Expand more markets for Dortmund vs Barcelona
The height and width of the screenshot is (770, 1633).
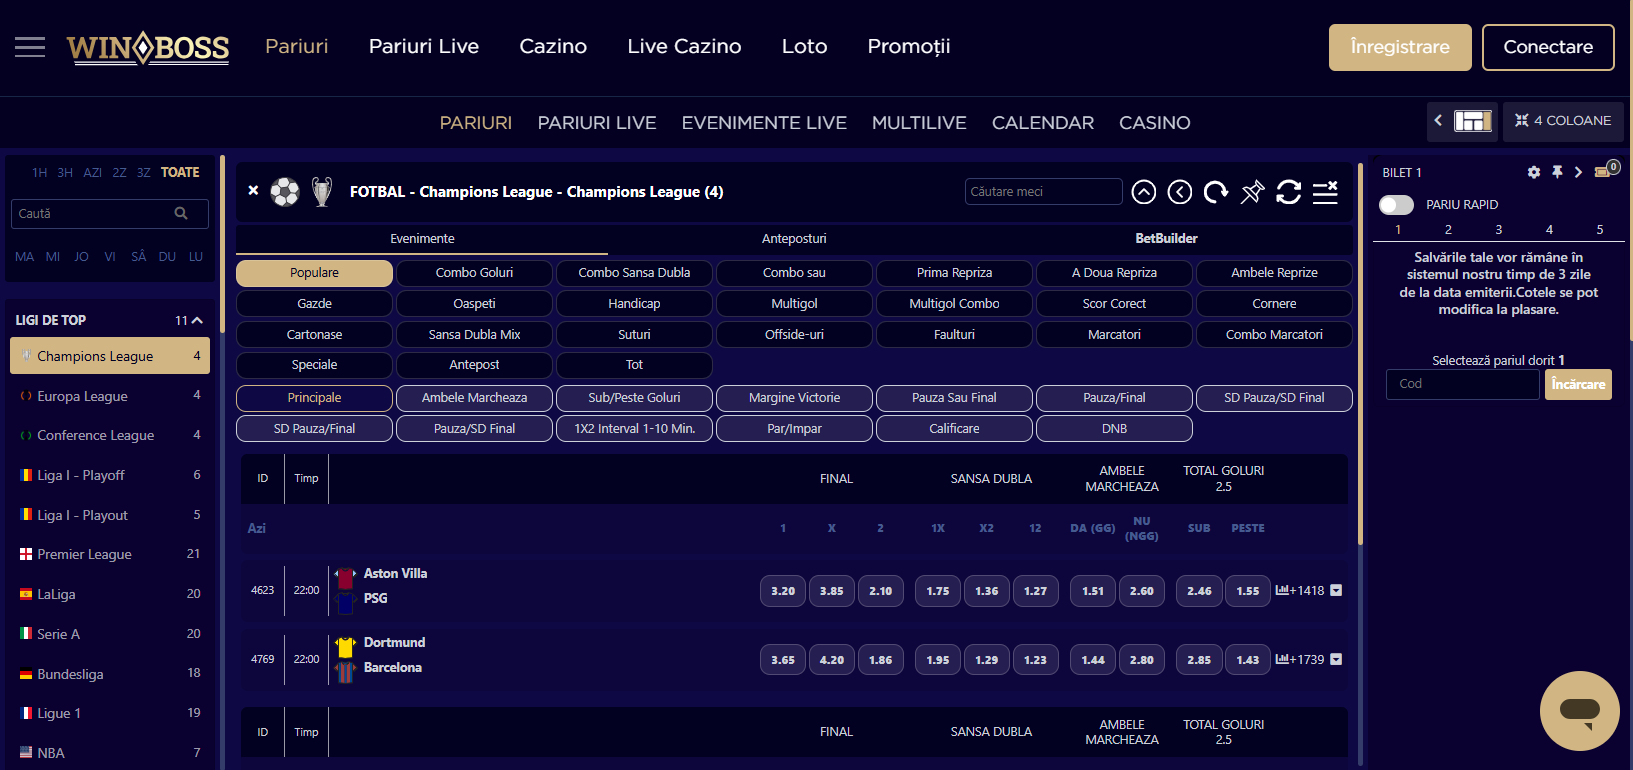[1336, 660]
